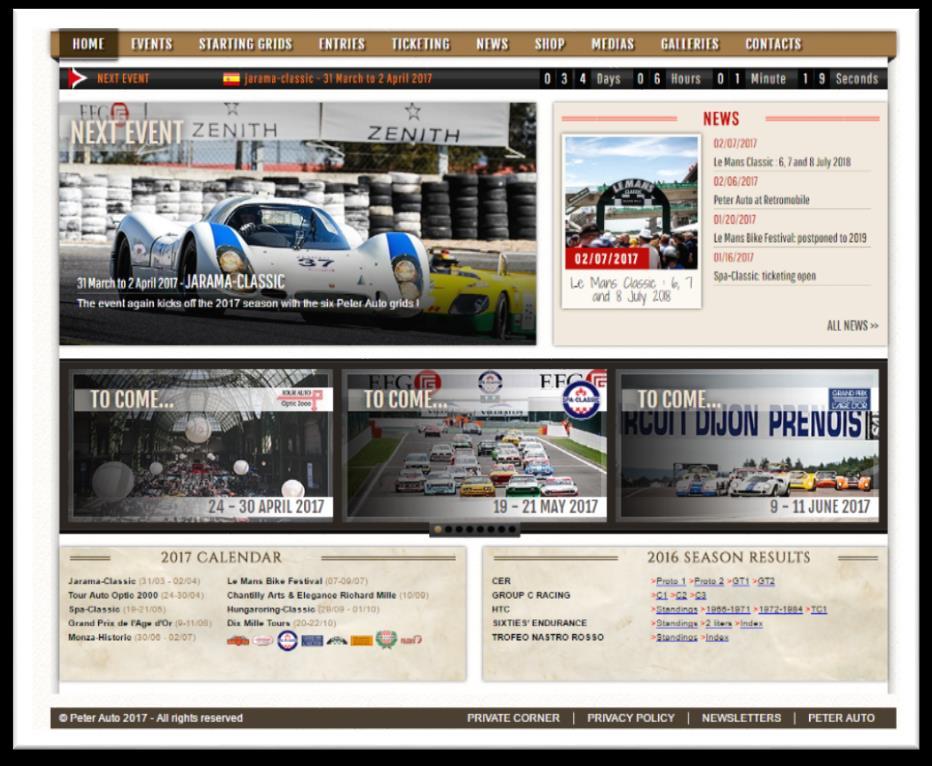Open HTC 1972-1984 results
The height and width of the screenshot is (766, 932).
[x=780, y=609]
